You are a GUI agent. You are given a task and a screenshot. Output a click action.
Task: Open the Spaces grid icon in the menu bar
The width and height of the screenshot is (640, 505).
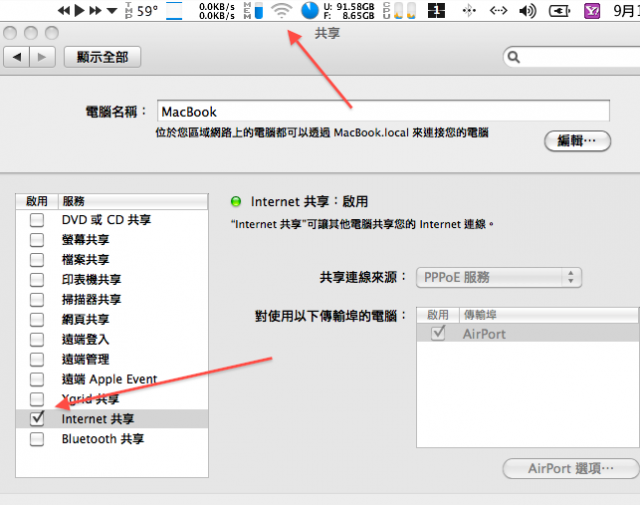[x=436, y=11]
